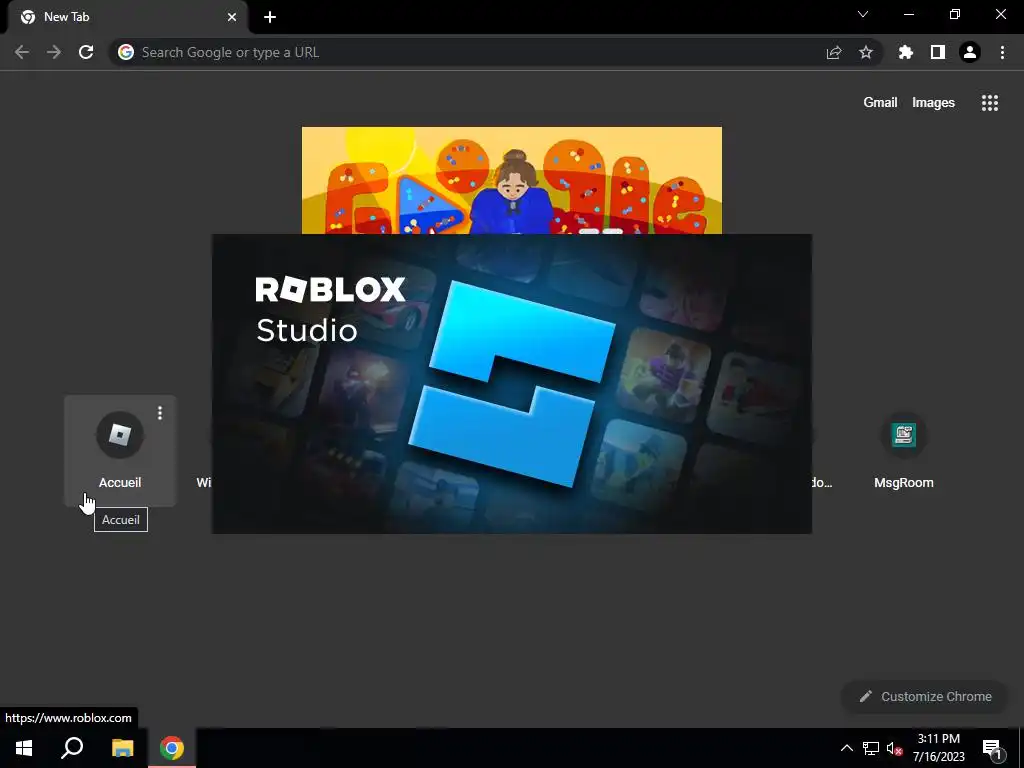Click the Customize Chrome button
Viewport: 1024px width, 768px height.
926,696
